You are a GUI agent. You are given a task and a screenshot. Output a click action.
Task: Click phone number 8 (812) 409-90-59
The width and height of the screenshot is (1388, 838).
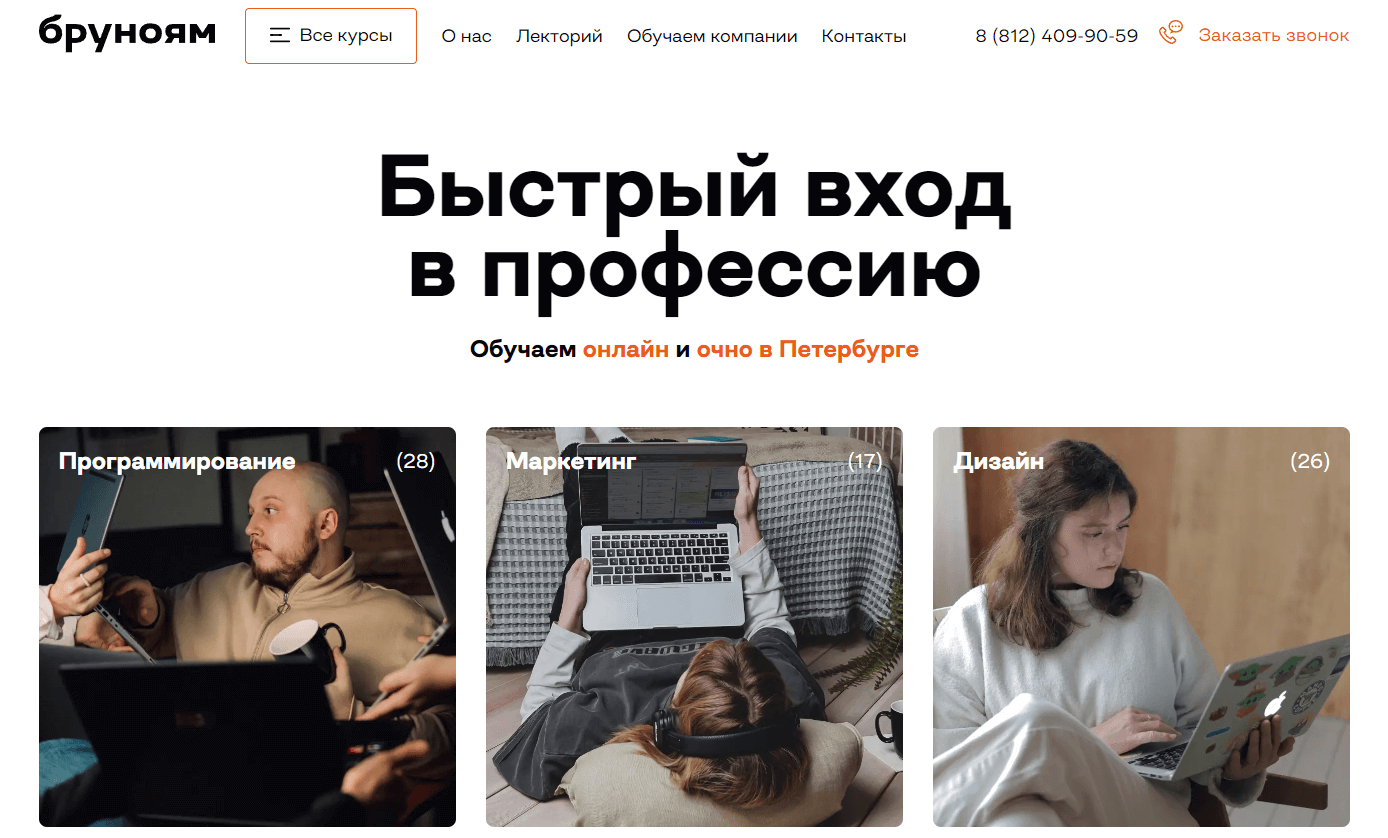(1057, 36)
